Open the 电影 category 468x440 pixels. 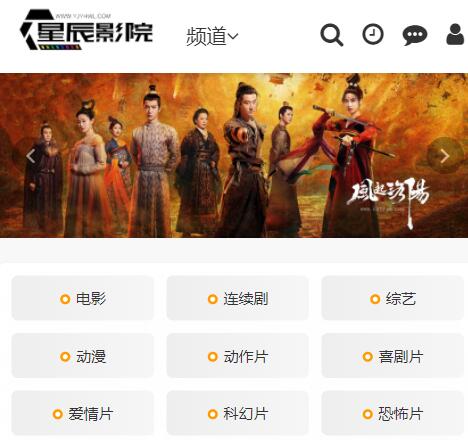pyautogui.click(x=83, y=298)
